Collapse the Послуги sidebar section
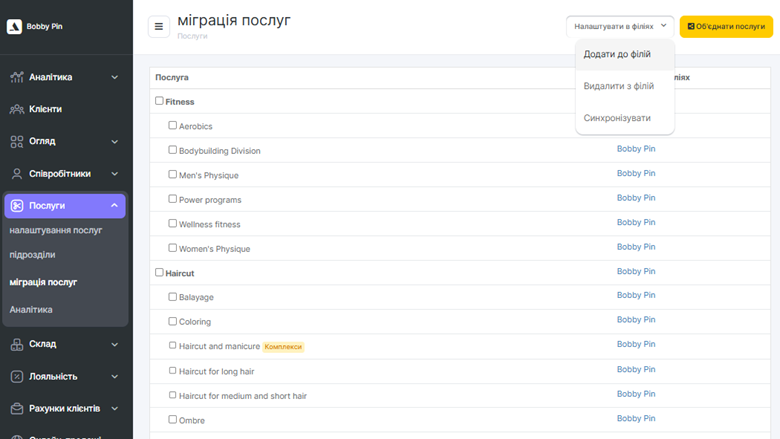The image size is (780, 439). pos(114,206)
